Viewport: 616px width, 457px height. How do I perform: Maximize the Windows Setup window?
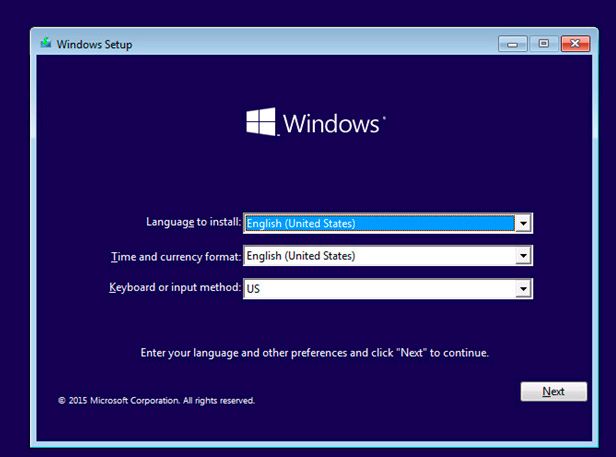click(544, 44)
